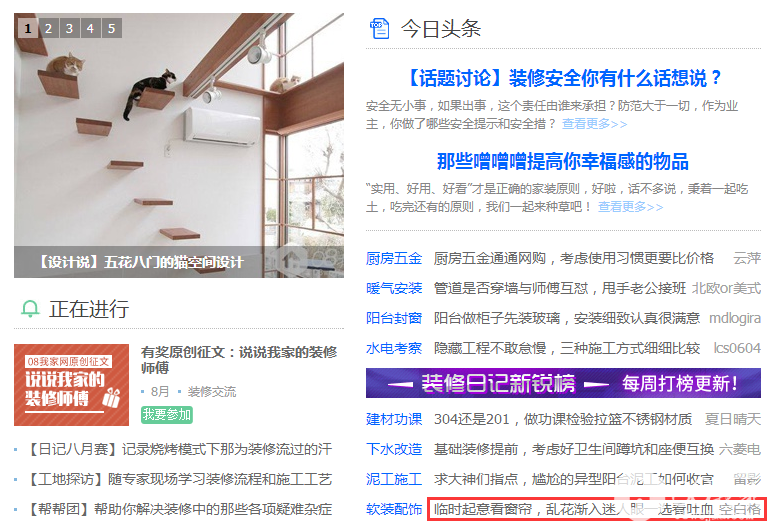Open 说说我家的装修师傅 red thumbnail
This screenshot has height=528, width=769.
[x=72, y=385]
